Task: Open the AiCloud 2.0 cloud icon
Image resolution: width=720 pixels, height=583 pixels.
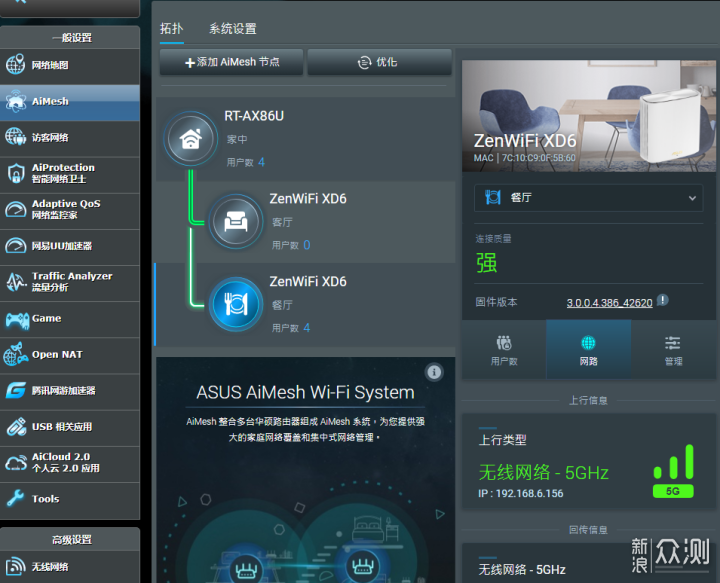Action: (16, 463)
